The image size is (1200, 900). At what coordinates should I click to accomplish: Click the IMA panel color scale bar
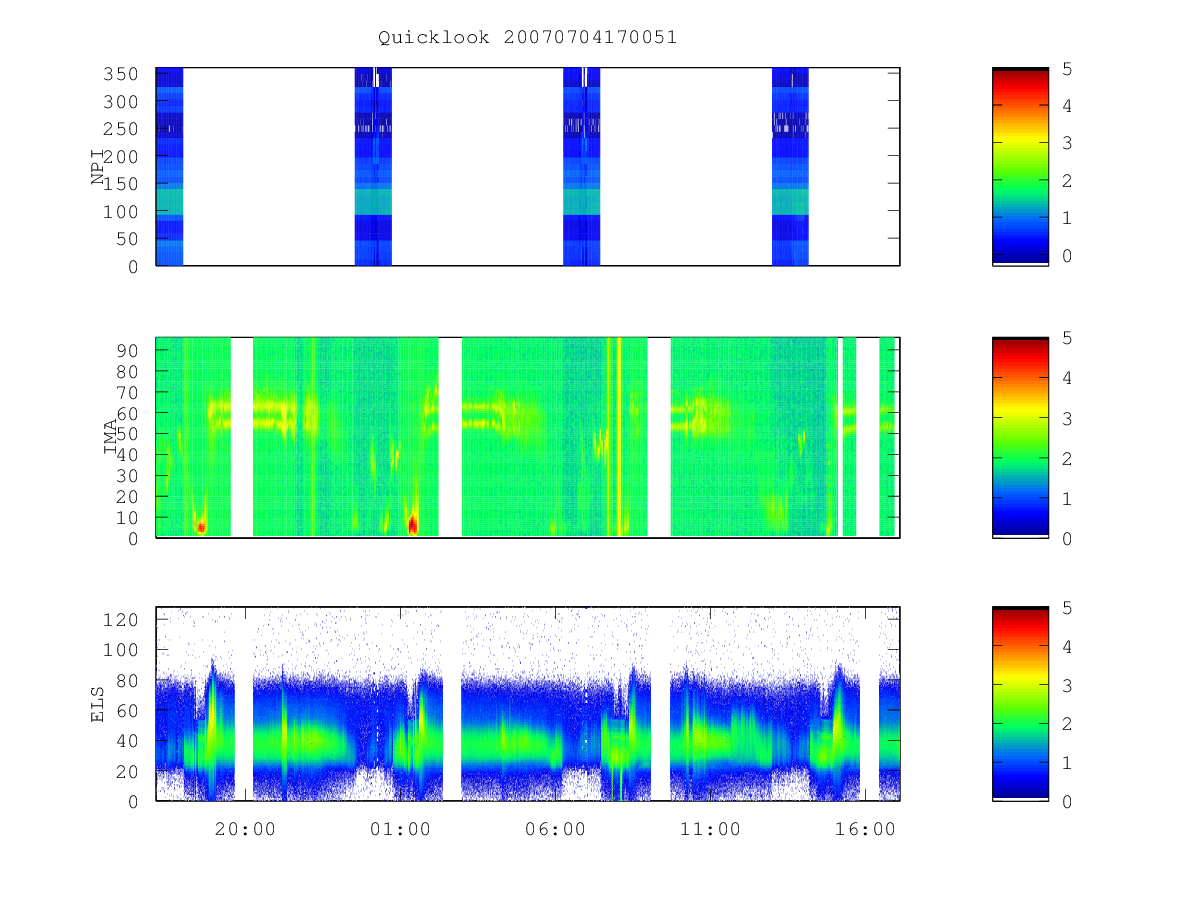pyautogui.click(x=1020, y=438)
